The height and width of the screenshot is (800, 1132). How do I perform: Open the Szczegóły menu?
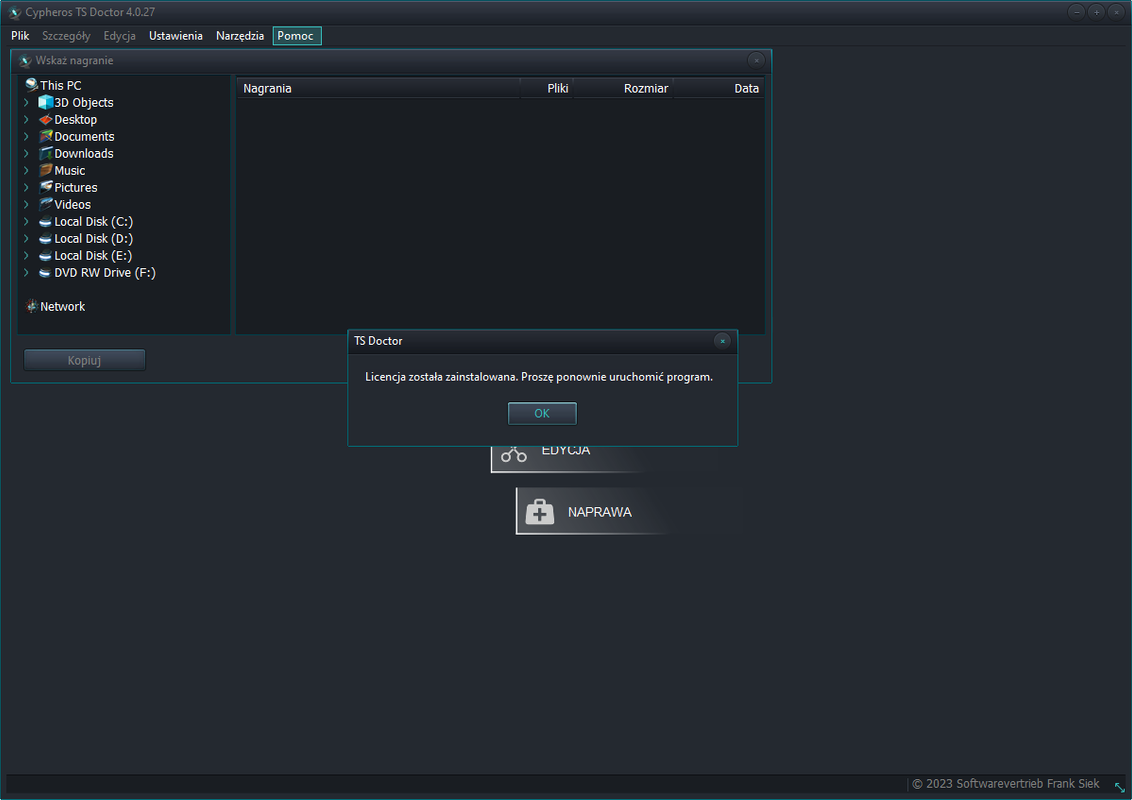(66, 35)
